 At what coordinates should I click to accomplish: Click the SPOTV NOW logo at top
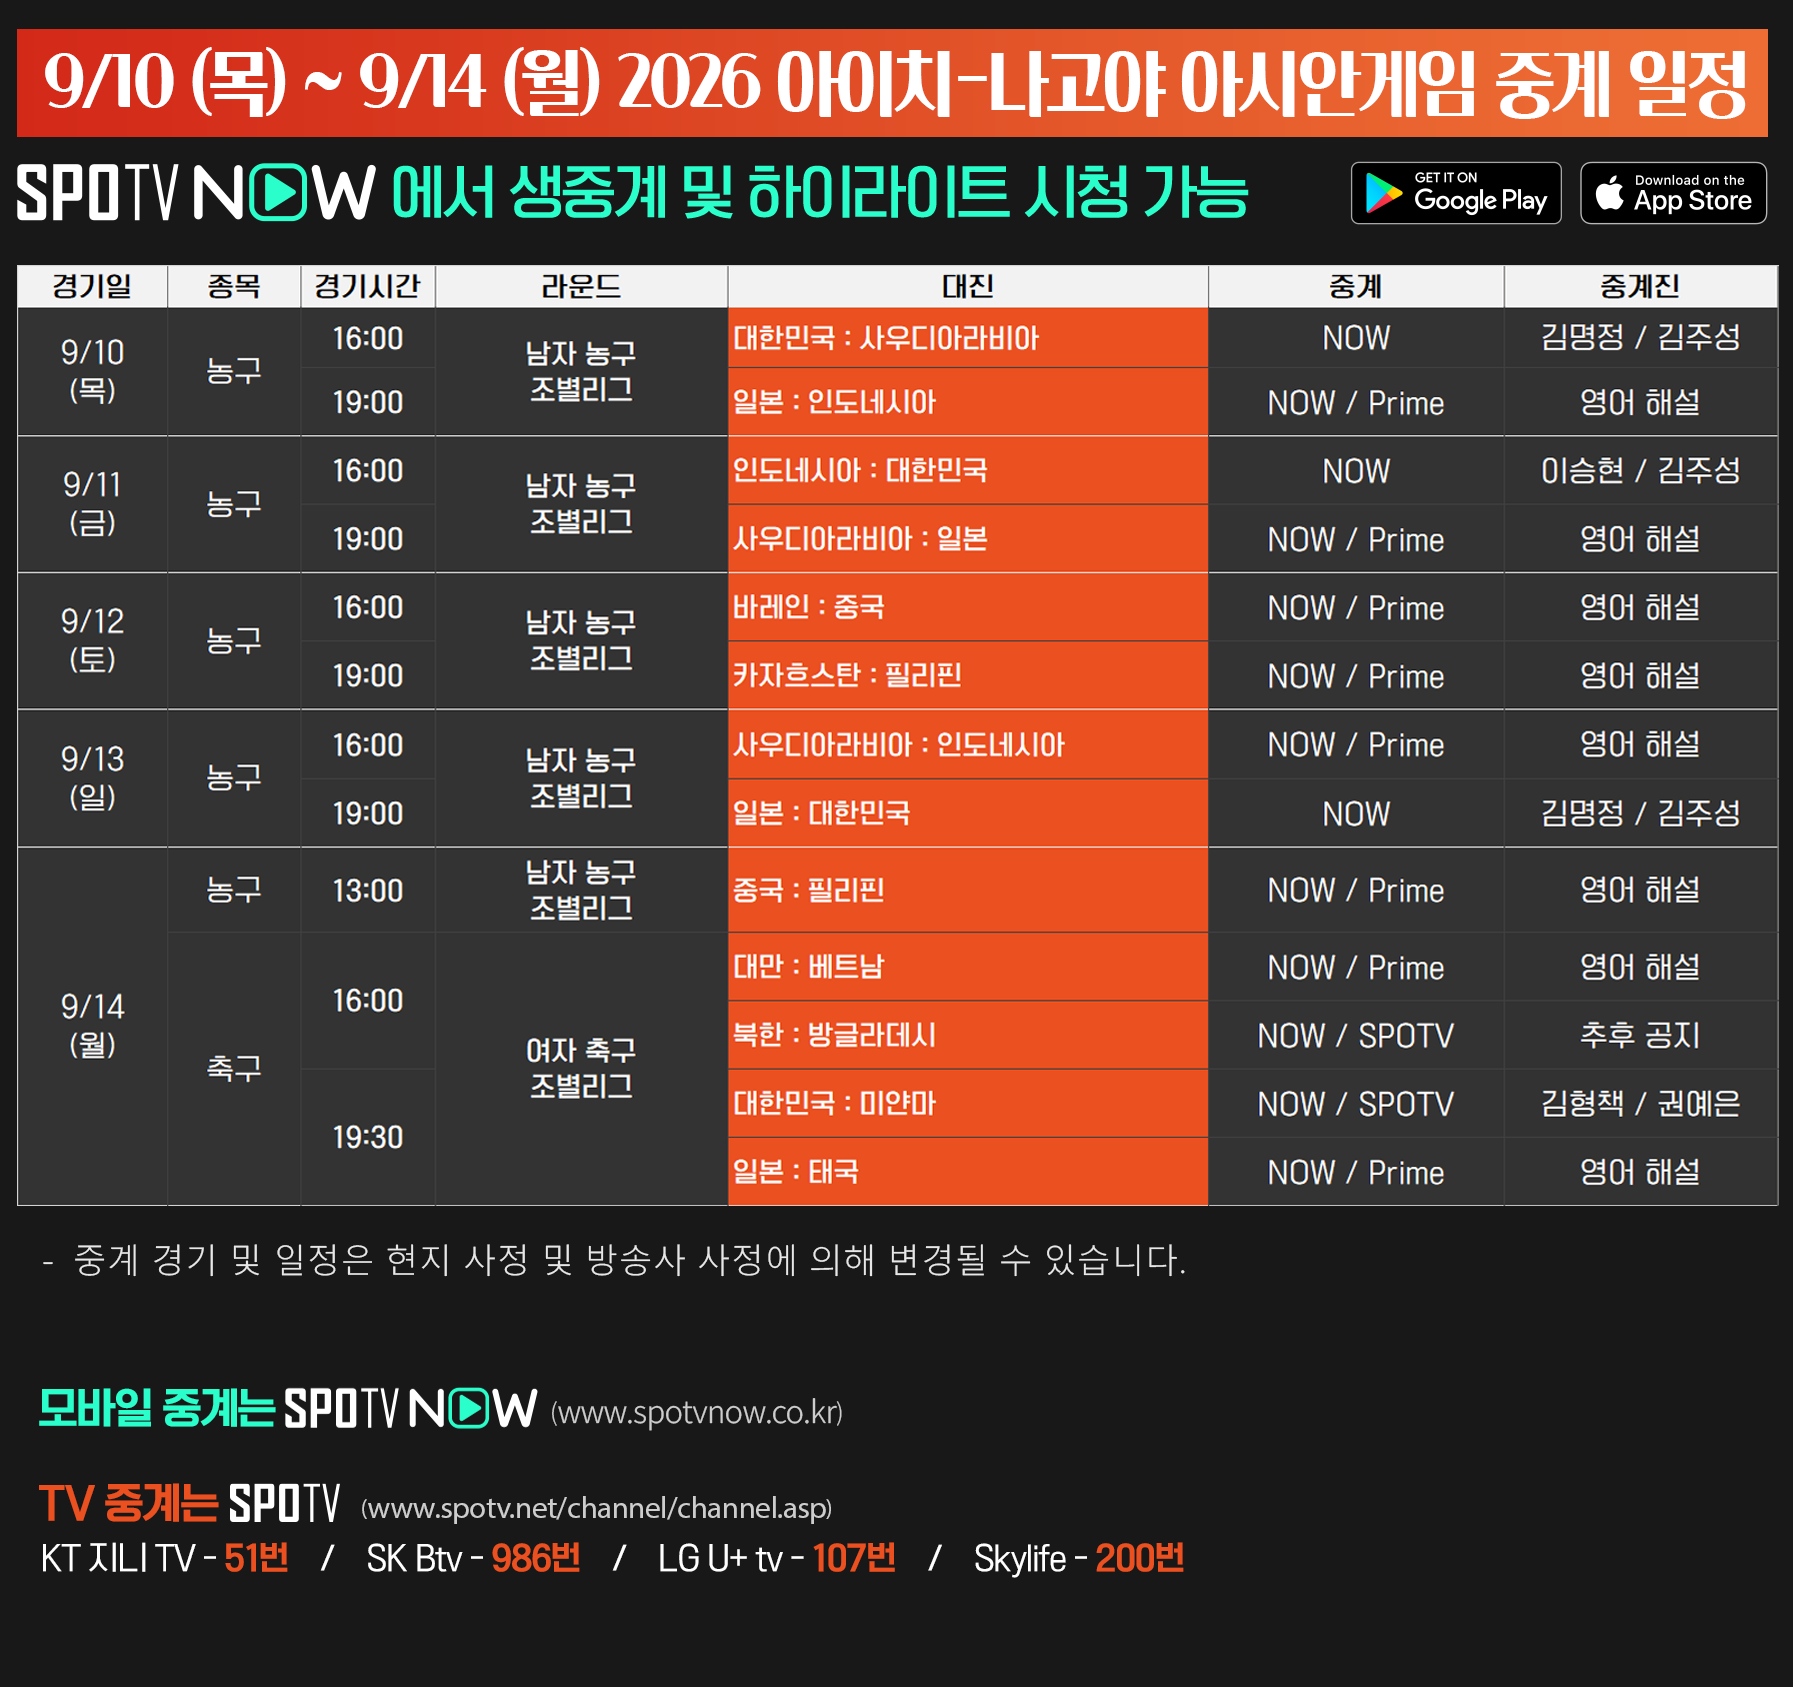tap(196, 193)
